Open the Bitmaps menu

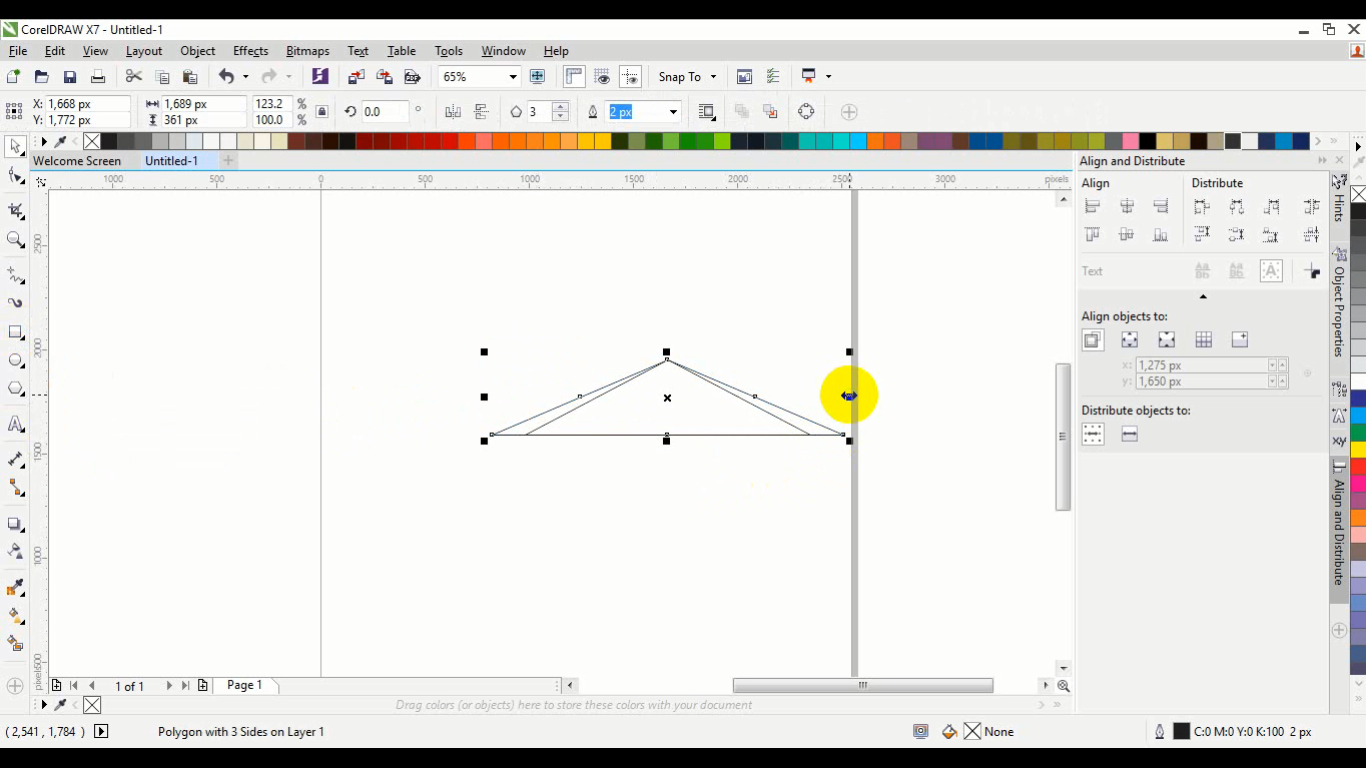307,51
